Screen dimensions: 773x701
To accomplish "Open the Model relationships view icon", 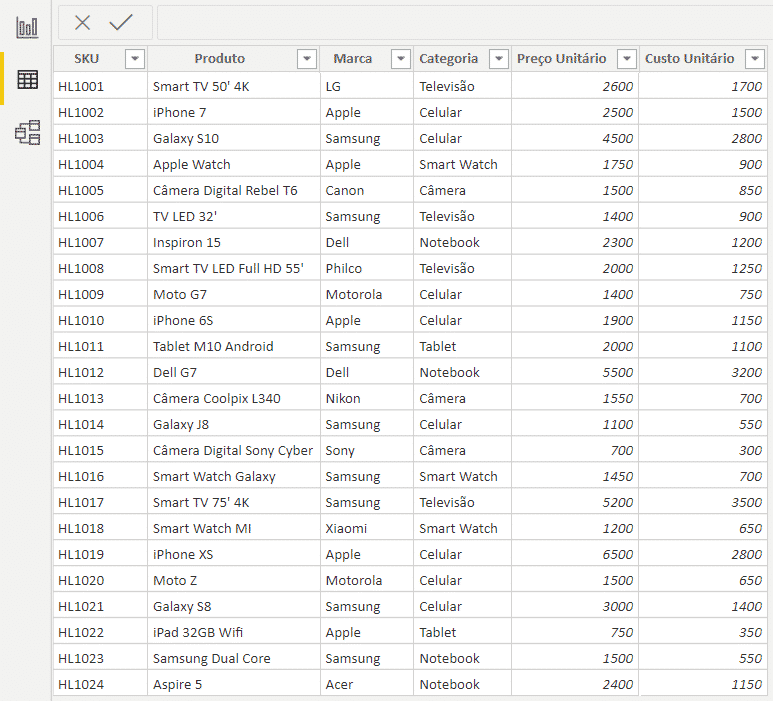I will [x=27, y=132].
